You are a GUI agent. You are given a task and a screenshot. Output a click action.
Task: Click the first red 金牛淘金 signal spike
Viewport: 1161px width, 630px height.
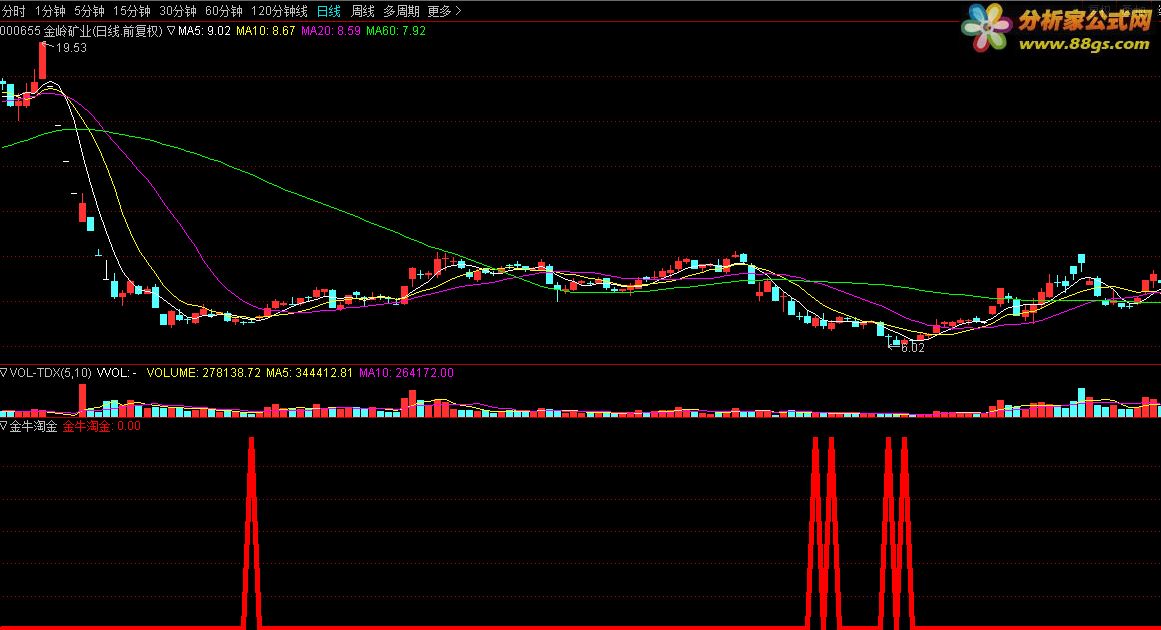point(252,532)
